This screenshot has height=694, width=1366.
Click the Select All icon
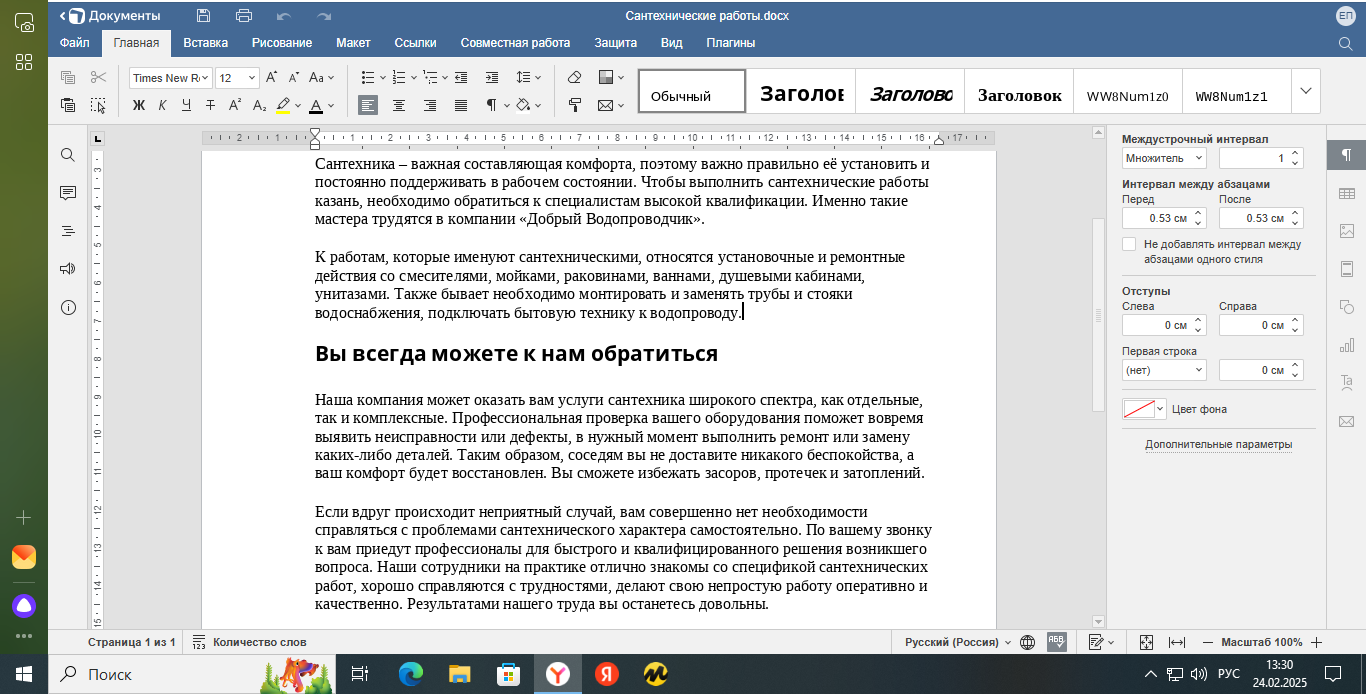[98, 105]
